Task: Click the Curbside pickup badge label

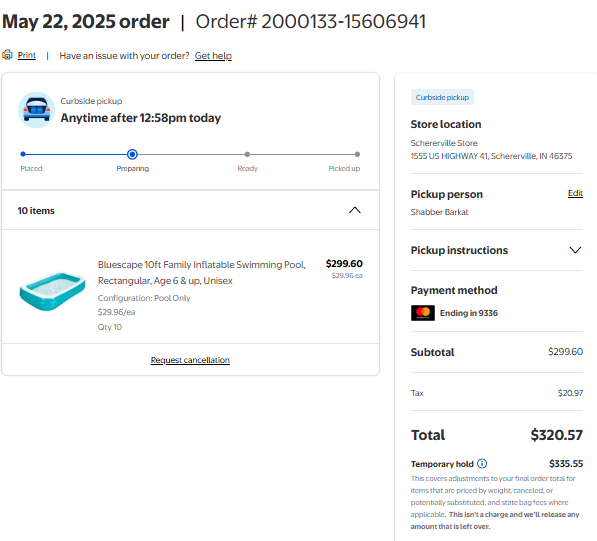Action: (x=442, y=97)
